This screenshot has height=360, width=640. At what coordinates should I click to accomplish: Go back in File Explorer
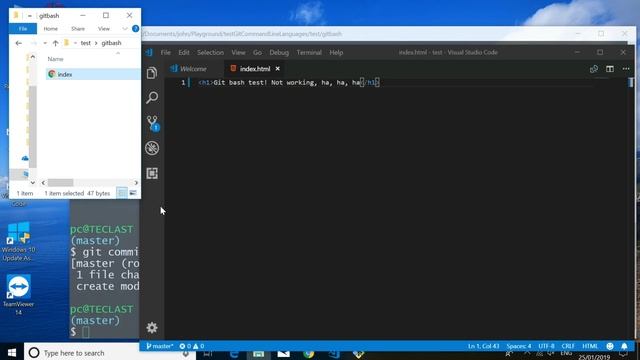tap(18, 43)
